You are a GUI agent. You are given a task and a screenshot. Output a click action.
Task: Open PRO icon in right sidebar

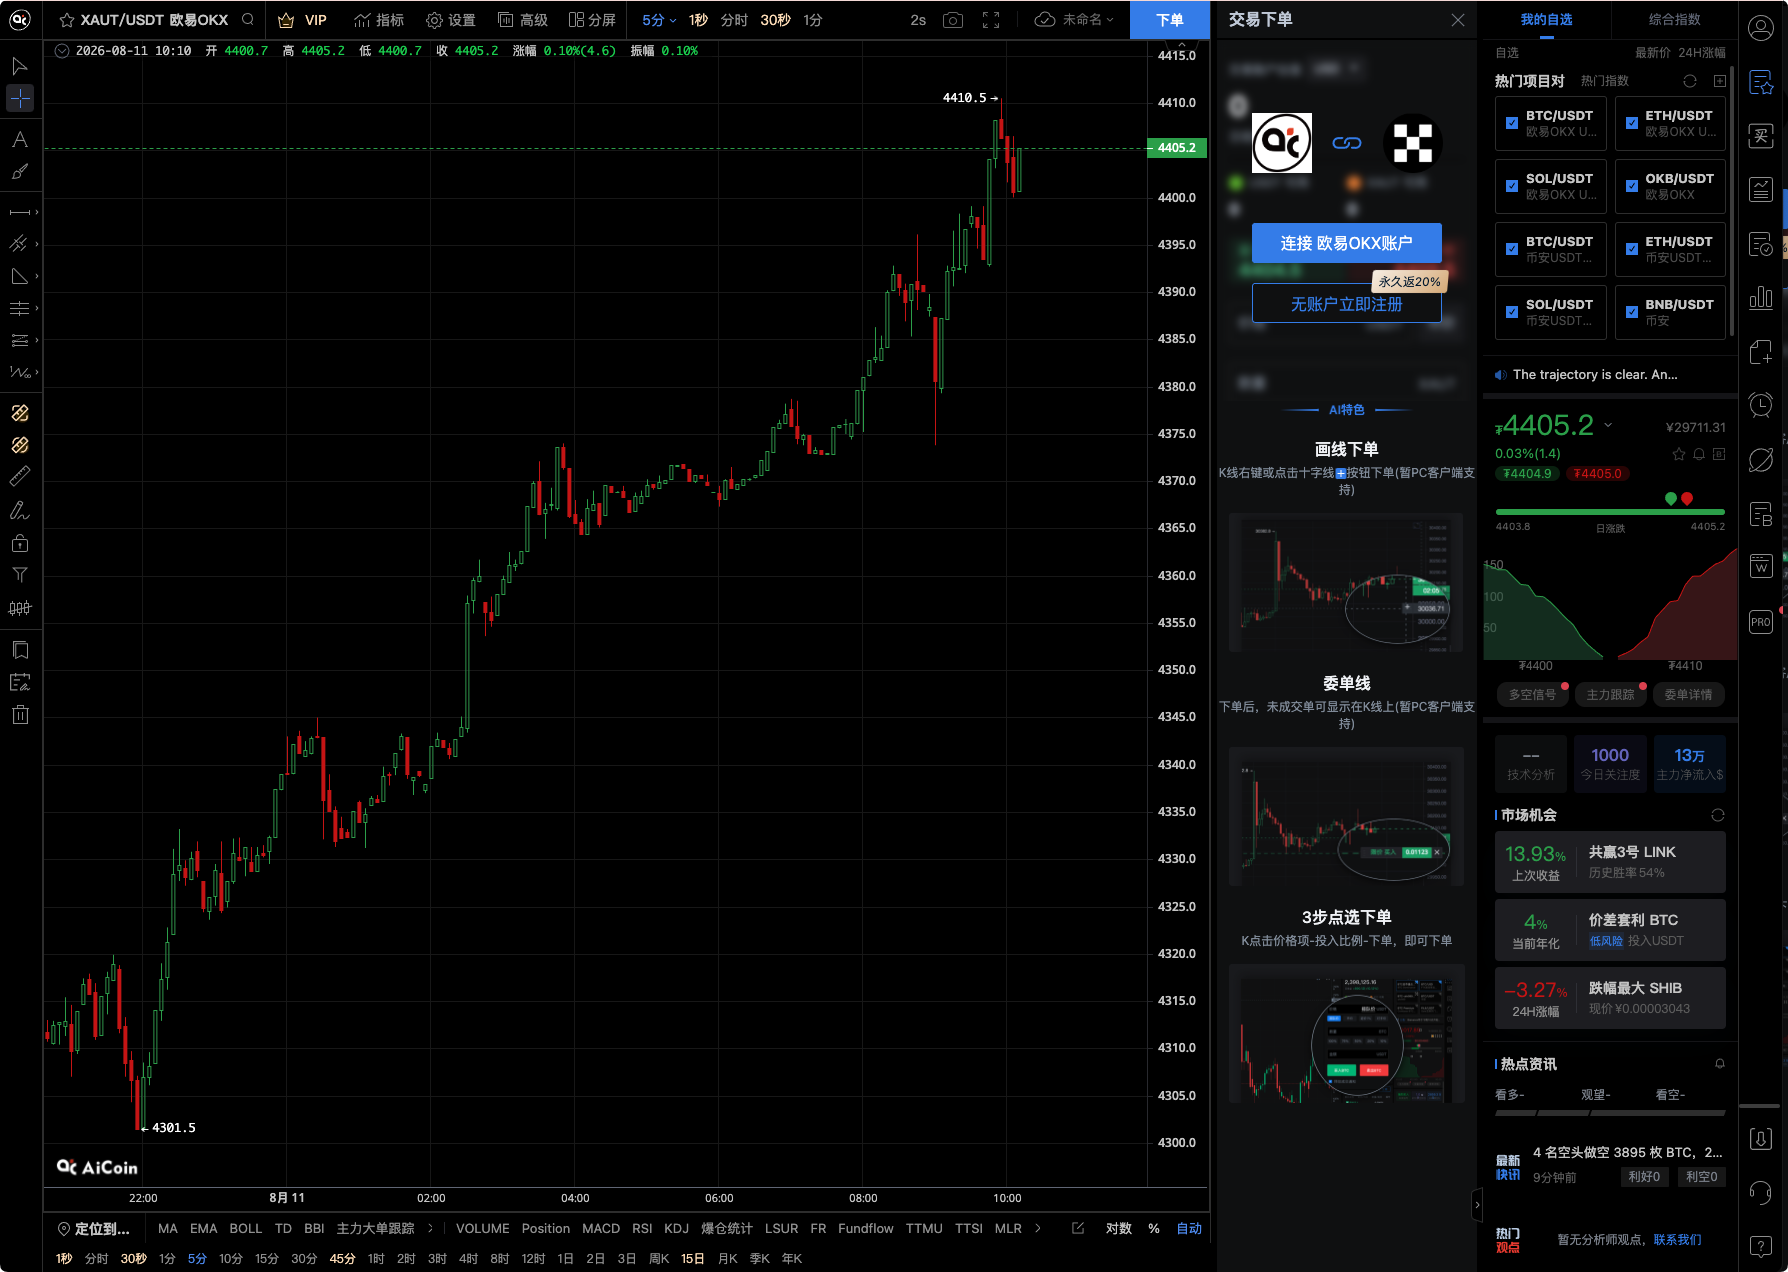pyautogui.click(x=1761, y=622)
